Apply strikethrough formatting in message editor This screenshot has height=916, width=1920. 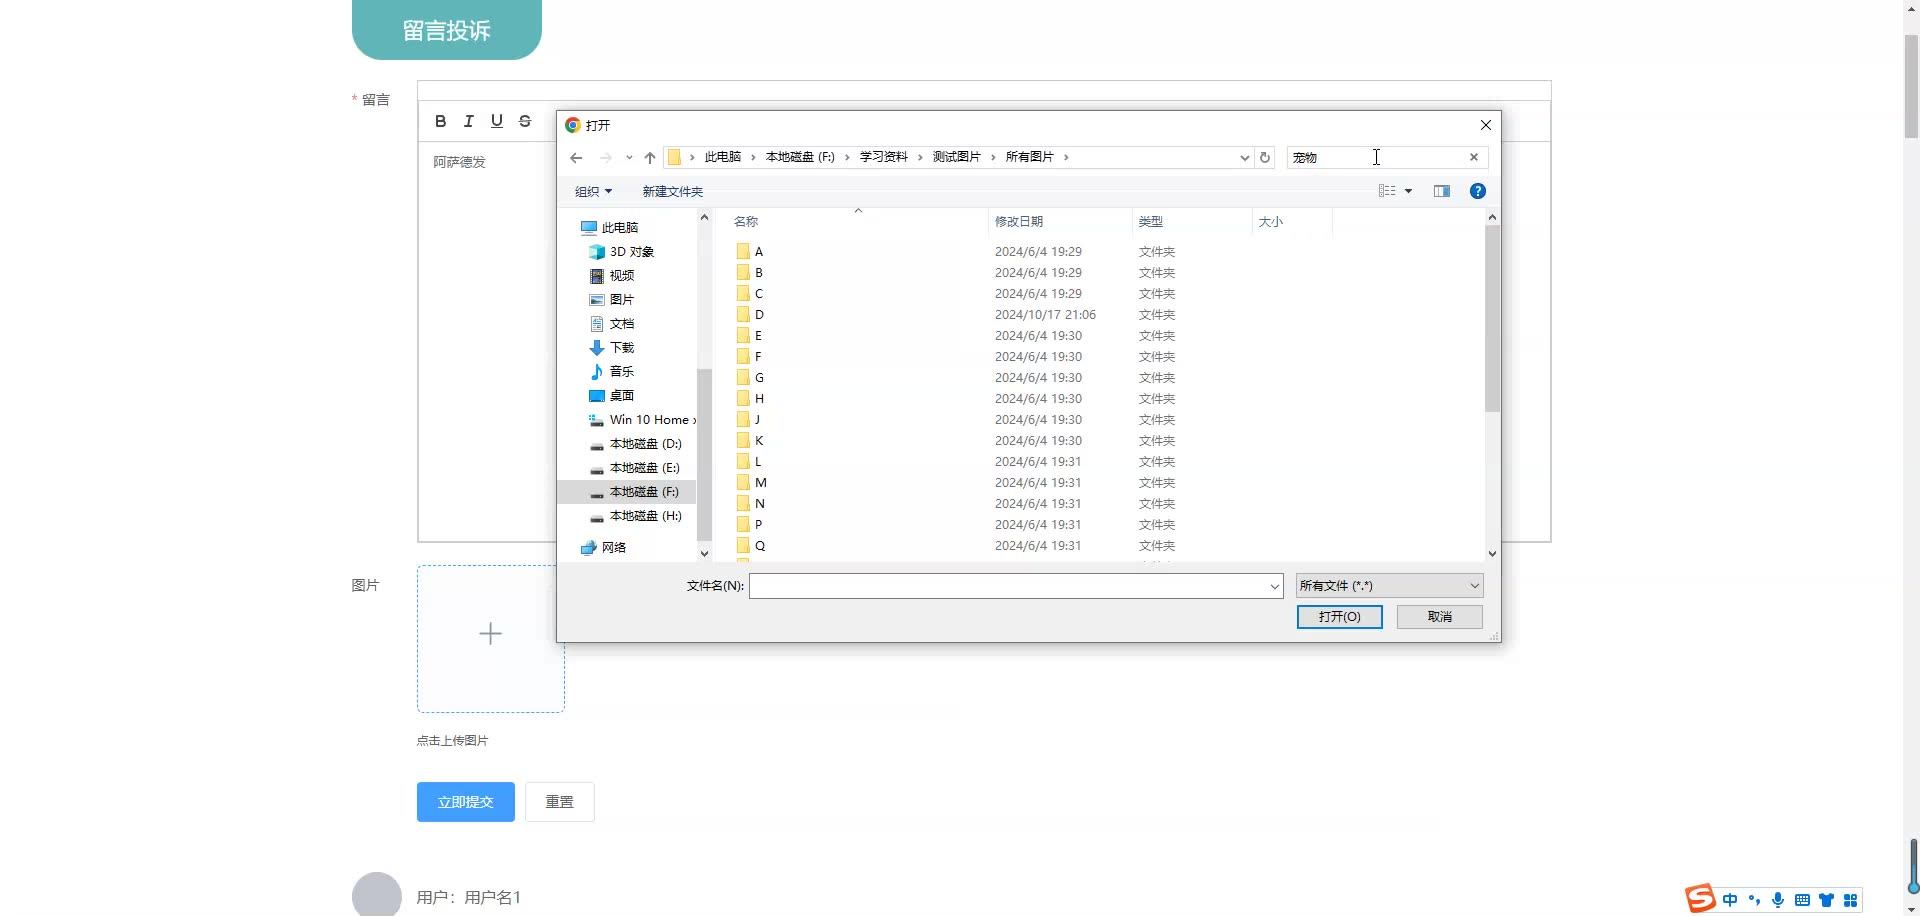tap(525, 121)
